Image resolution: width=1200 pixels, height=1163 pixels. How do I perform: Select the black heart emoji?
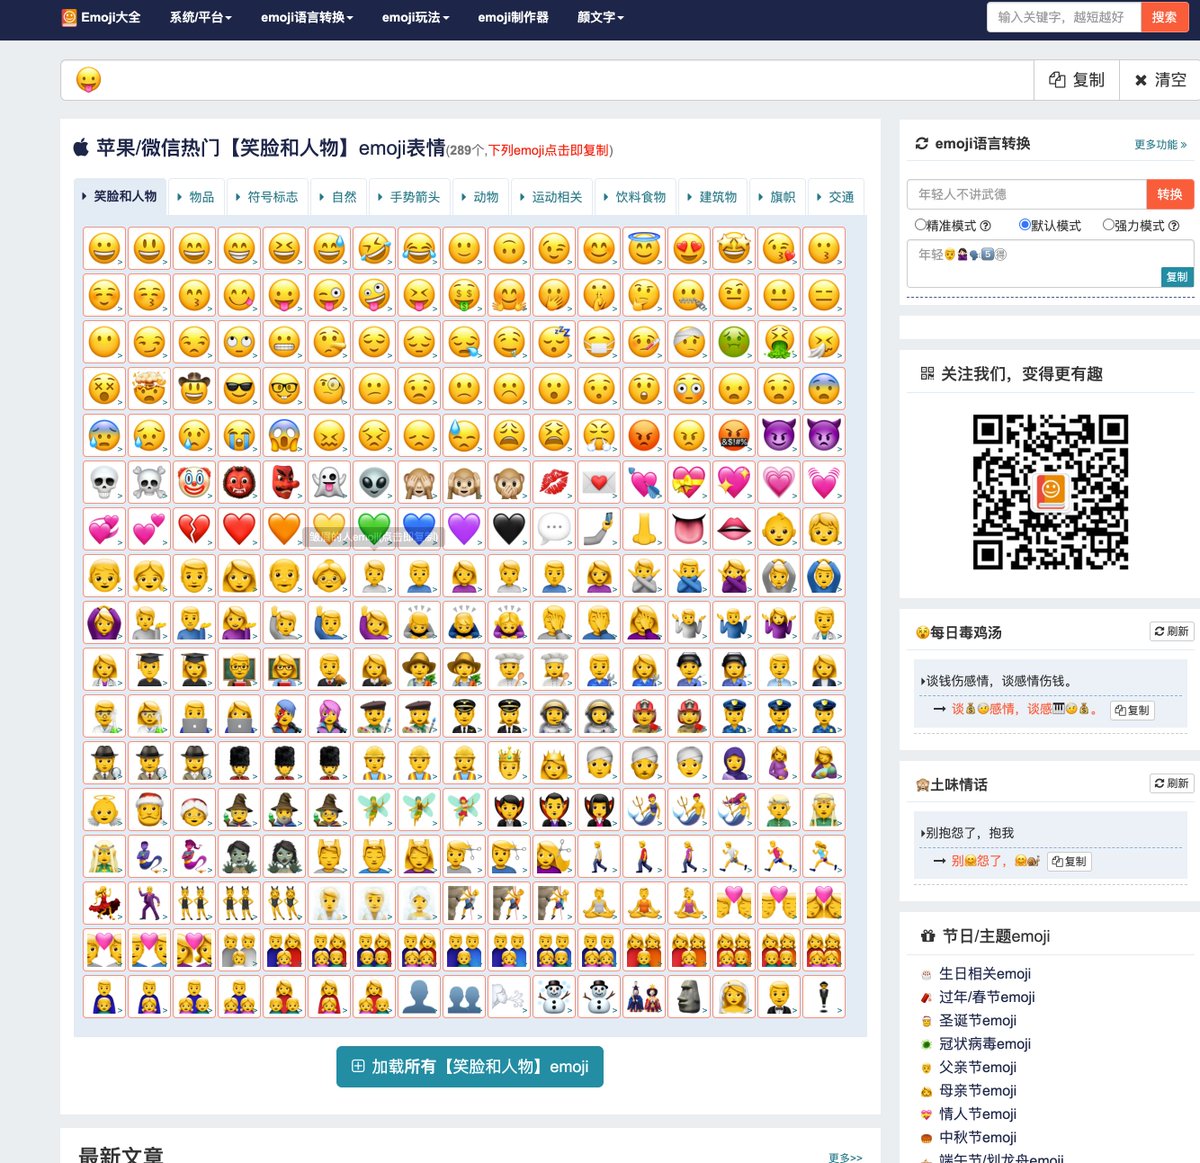click(509, 529)
